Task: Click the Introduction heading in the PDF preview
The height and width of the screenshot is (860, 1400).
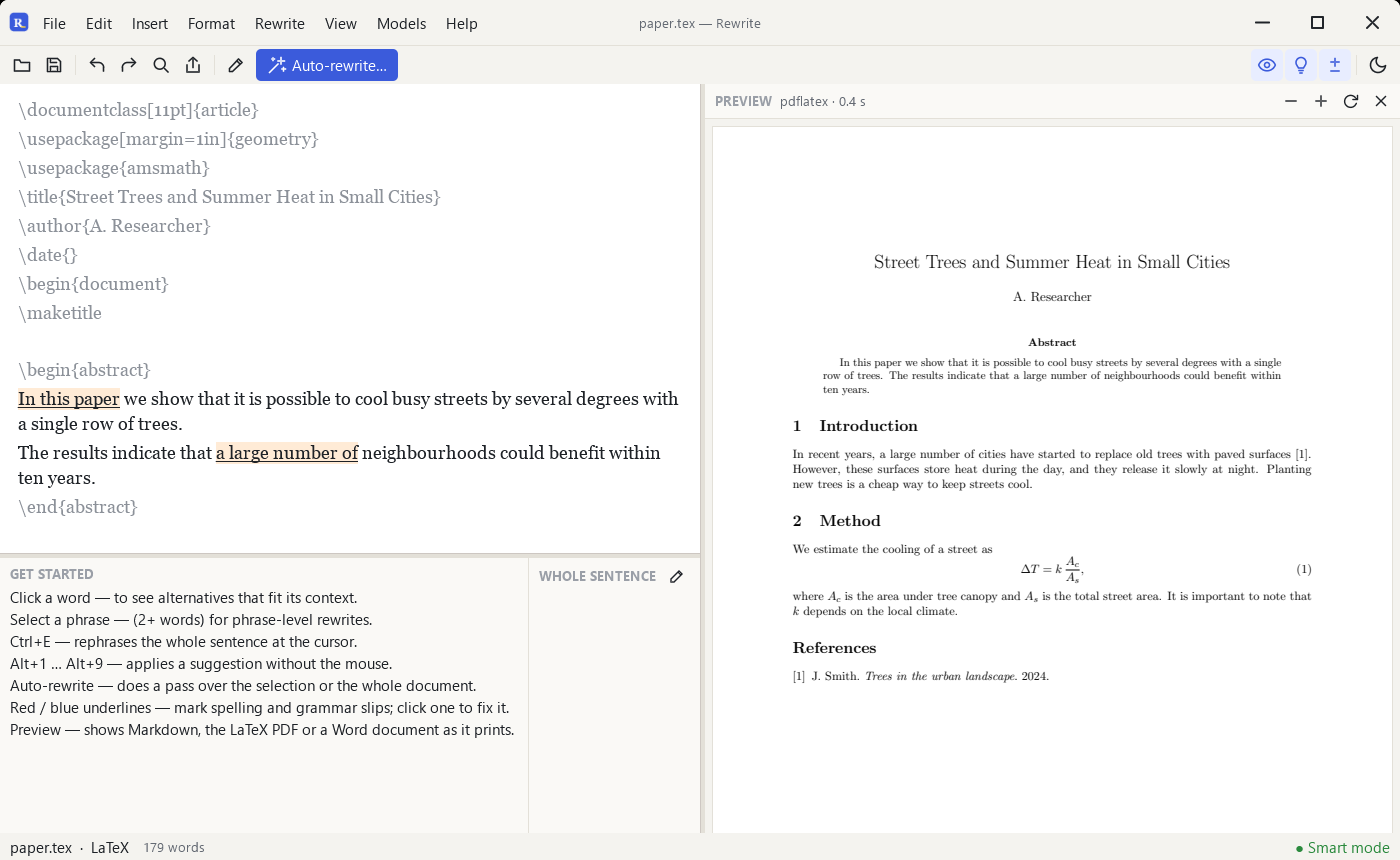Action: (855, 426)
